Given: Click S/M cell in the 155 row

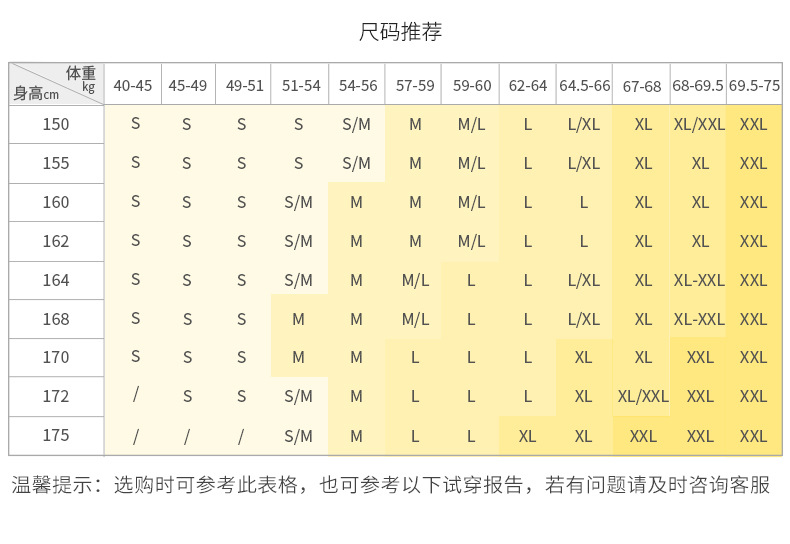Looking at the screenshot, I should pos(356,163).
